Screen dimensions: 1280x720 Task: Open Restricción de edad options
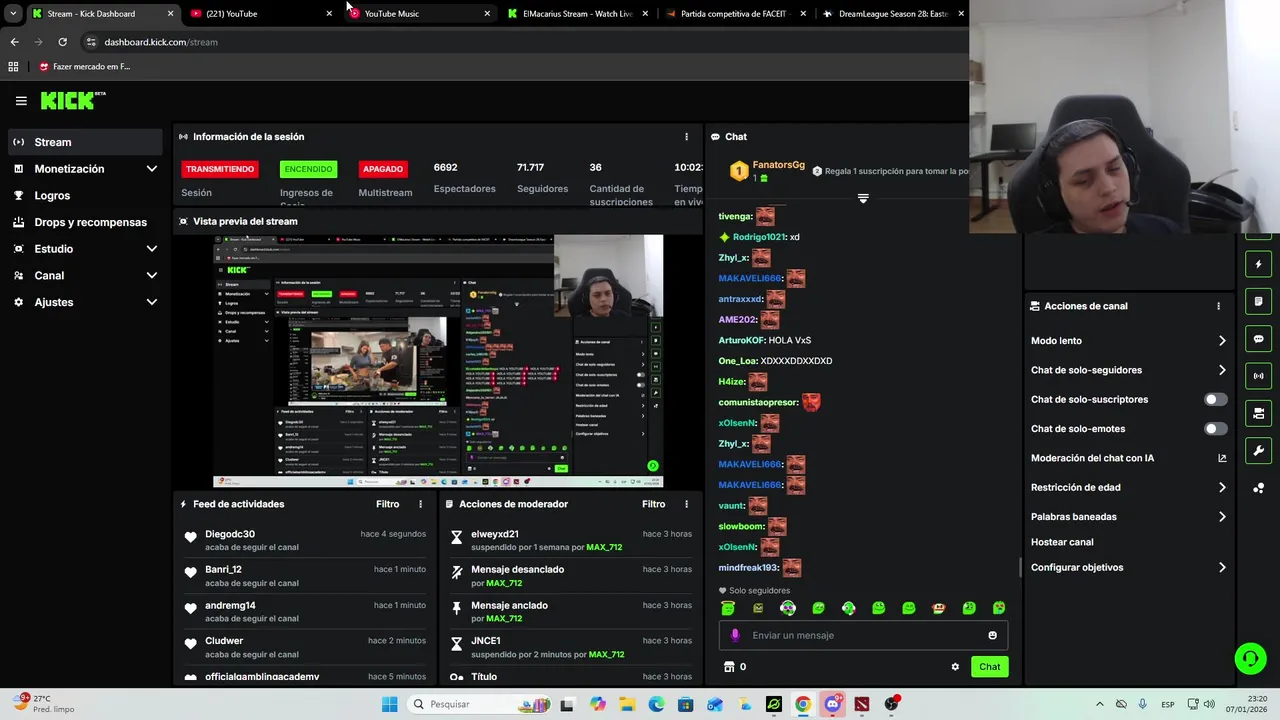1128,487
